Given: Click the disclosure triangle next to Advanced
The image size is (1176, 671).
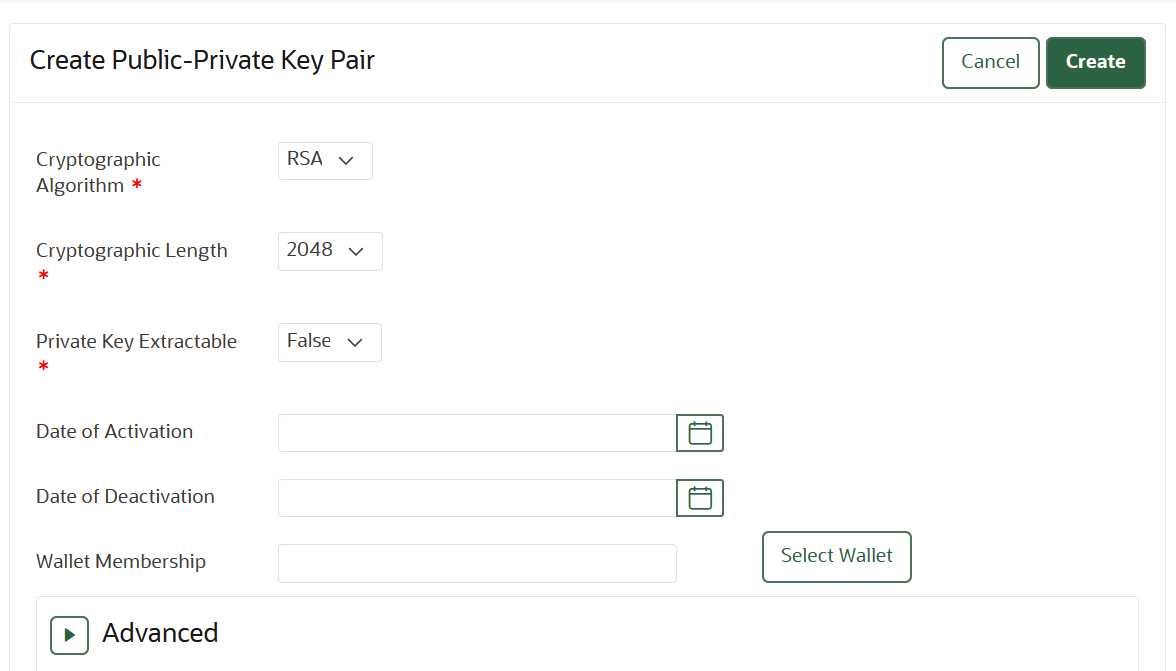Looking at the screenshot, I should click(x=69, y=634).
